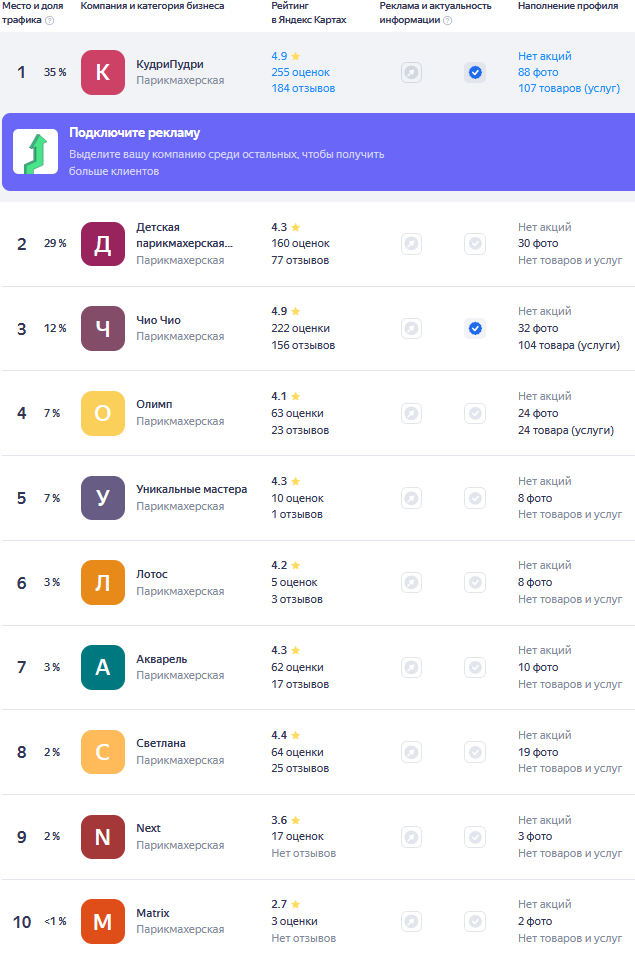The height and width of the screenshot is (960, 635).
Task: Click the grey verification mark for Уникальные мастера
Action: point(475,498)
